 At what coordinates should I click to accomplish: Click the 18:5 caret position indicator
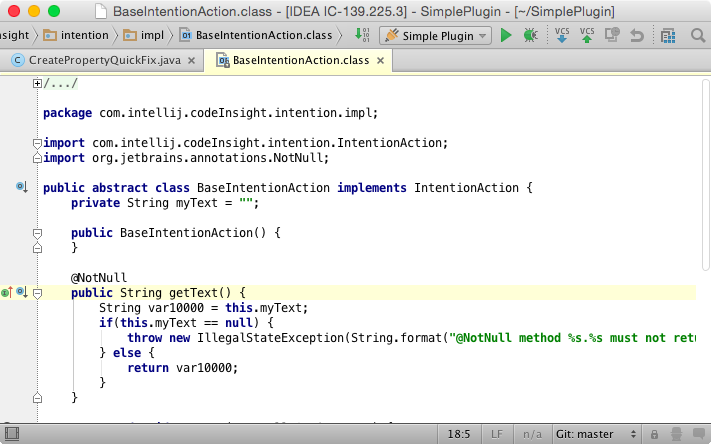point(458,434)
